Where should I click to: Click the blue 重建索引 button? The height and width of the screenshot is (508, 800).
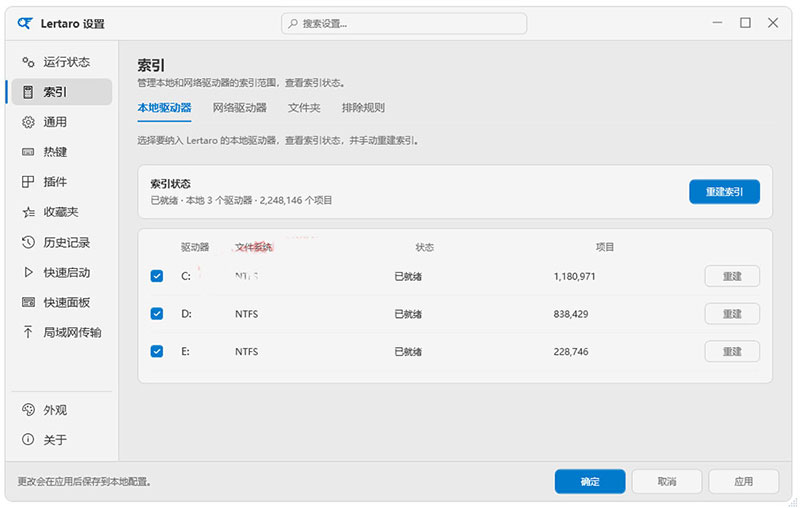724,192
